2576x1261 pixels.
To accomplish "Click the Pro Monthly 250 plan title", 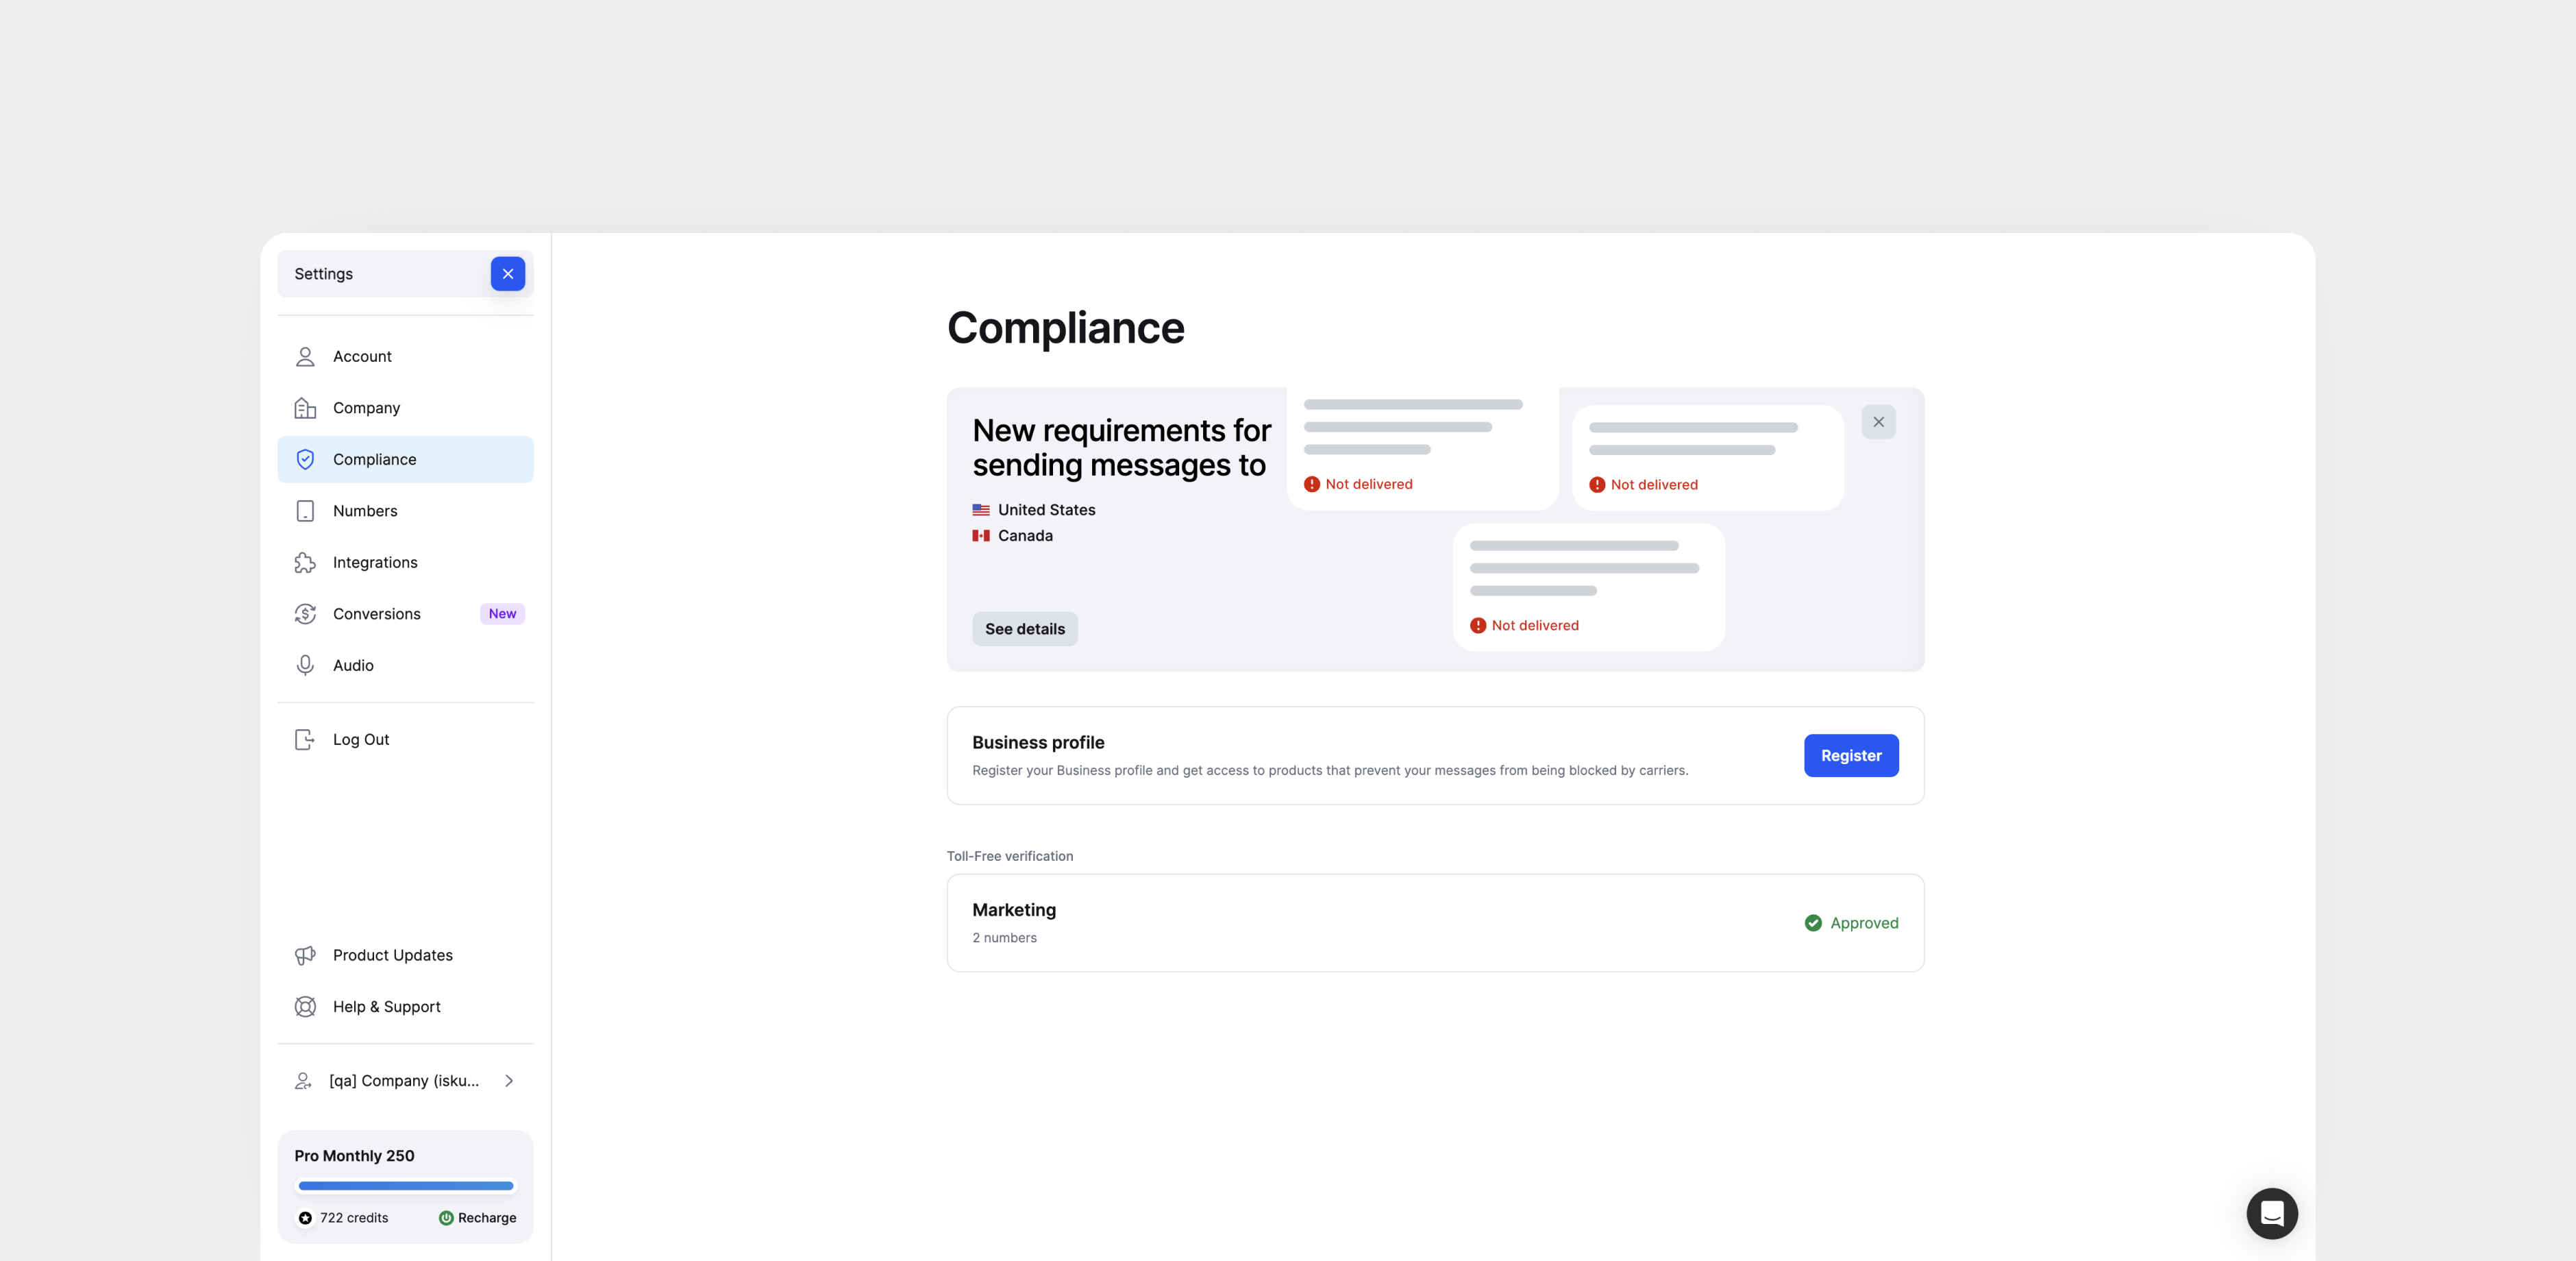I will point(354,1156).
